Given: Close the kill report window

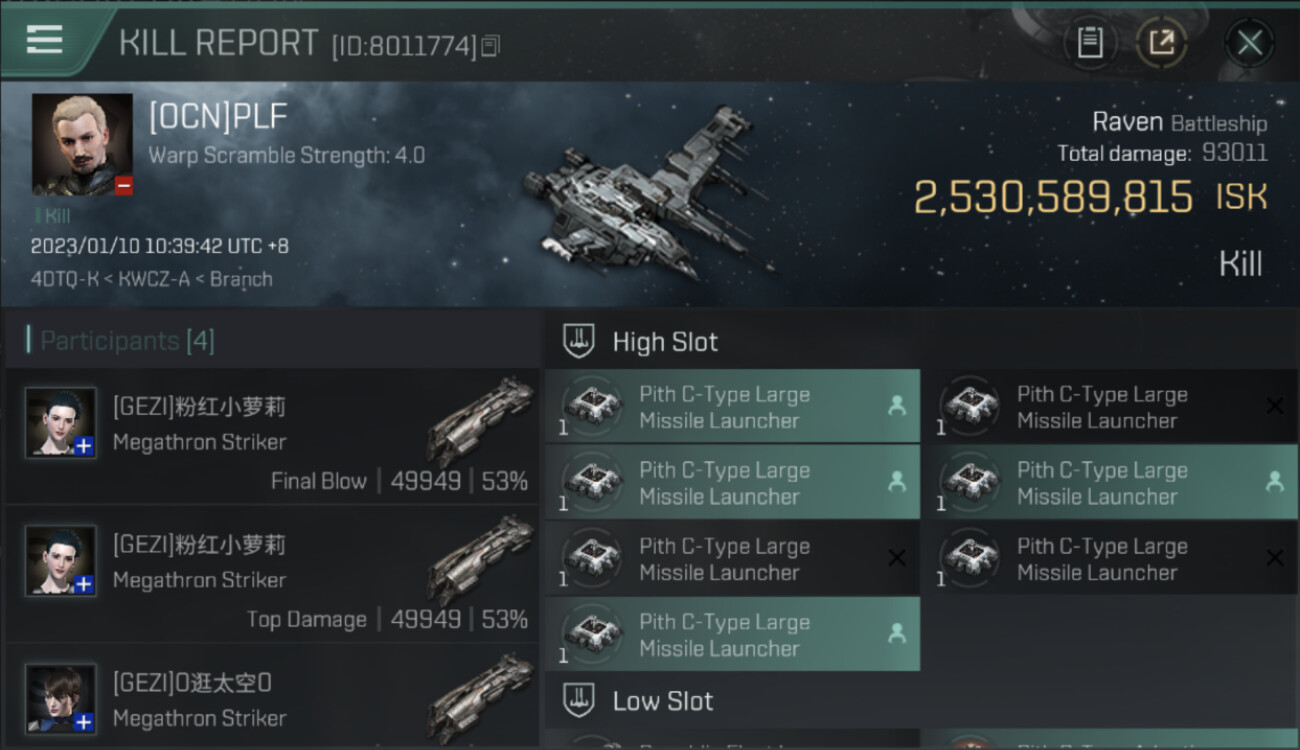Looking at the screenshot, I should tap(1249, 43).
